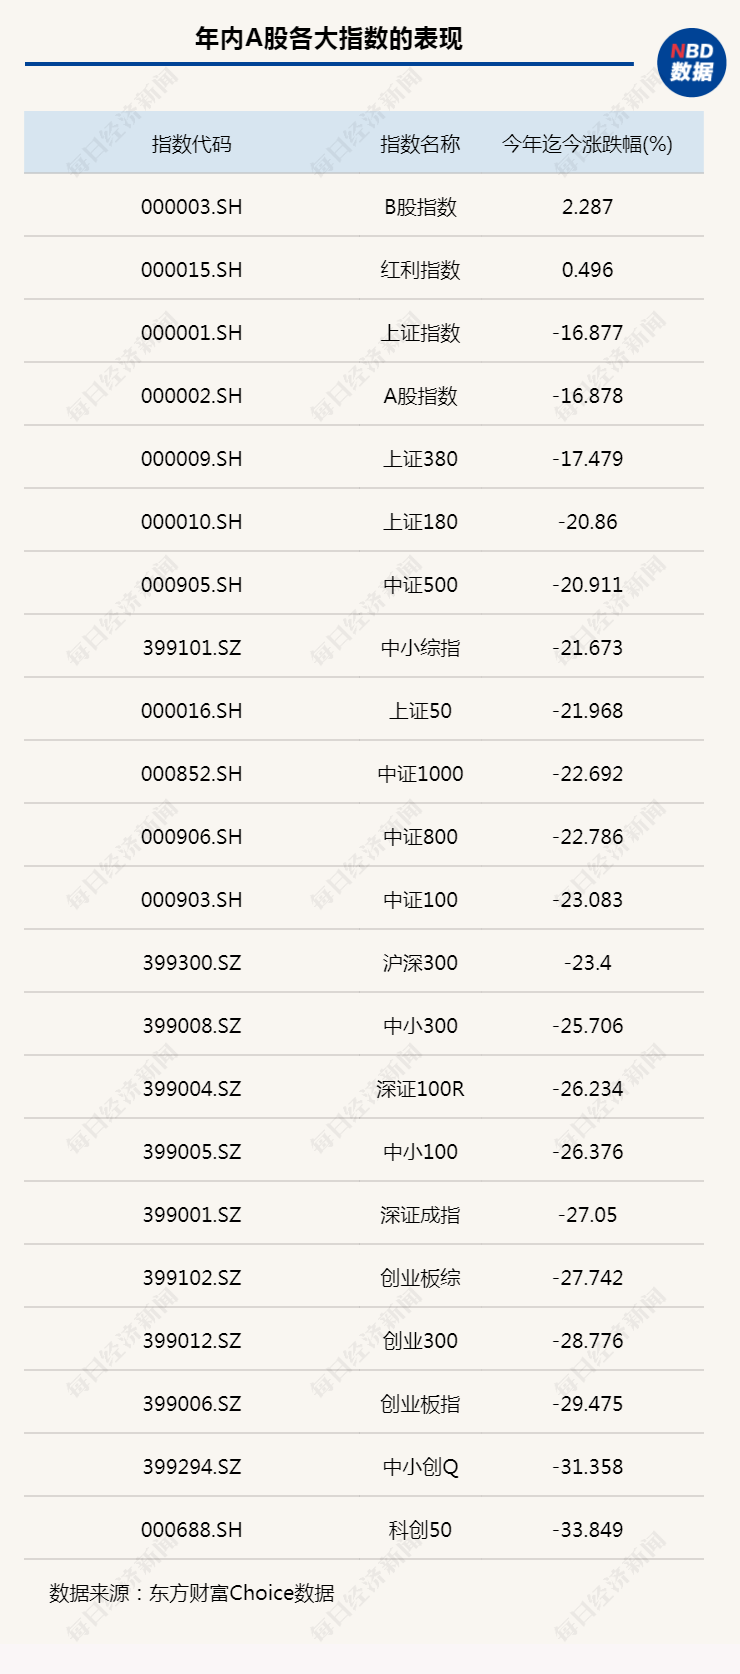Click the 上证380 index name
This screenshot has height=1674, width=740.
point(420,459)
